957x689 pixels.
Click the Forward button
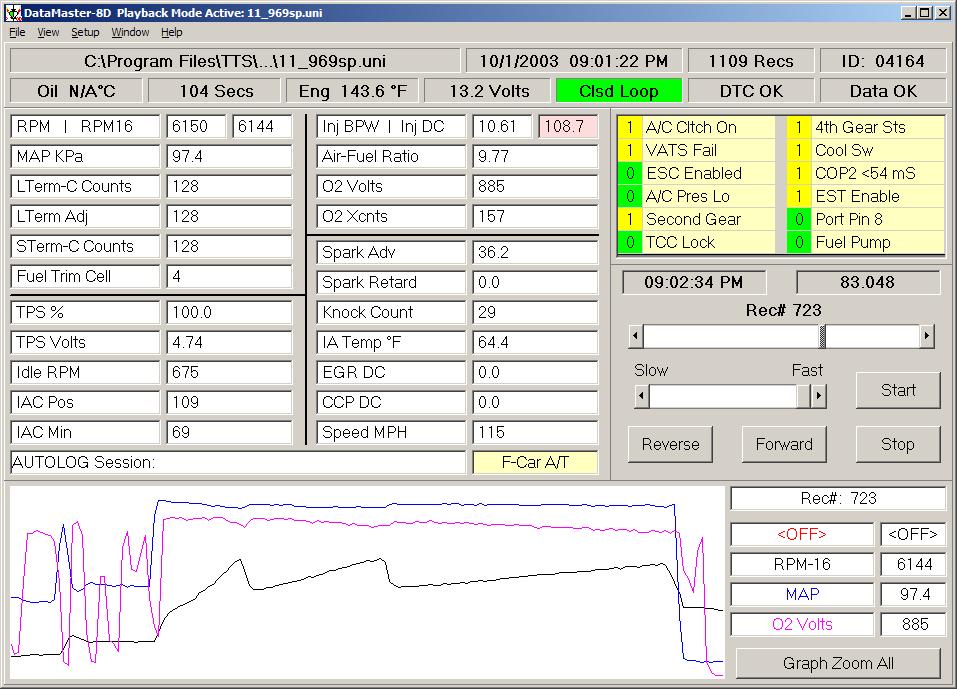[x=784, y=445]
